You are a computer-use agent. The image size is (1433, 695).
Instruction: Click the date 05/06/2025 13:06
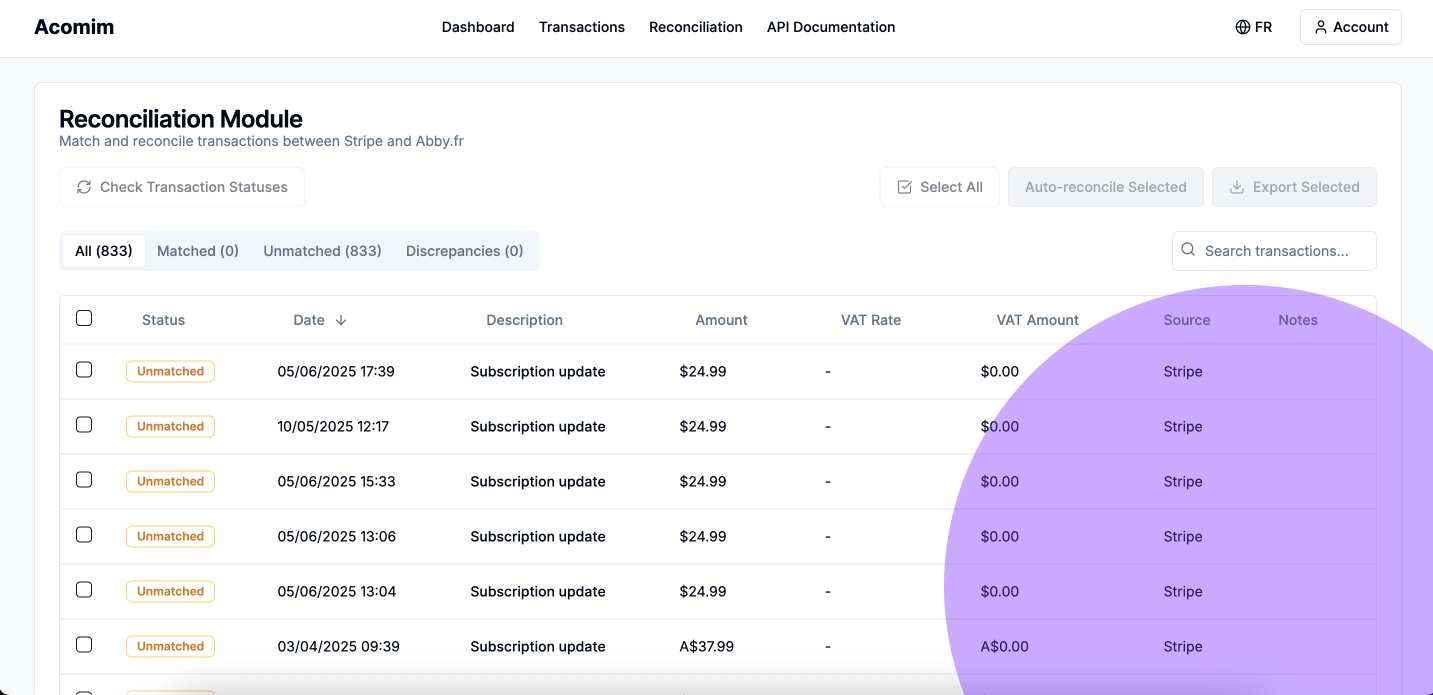pyautogui.click(x=337, y=536)
